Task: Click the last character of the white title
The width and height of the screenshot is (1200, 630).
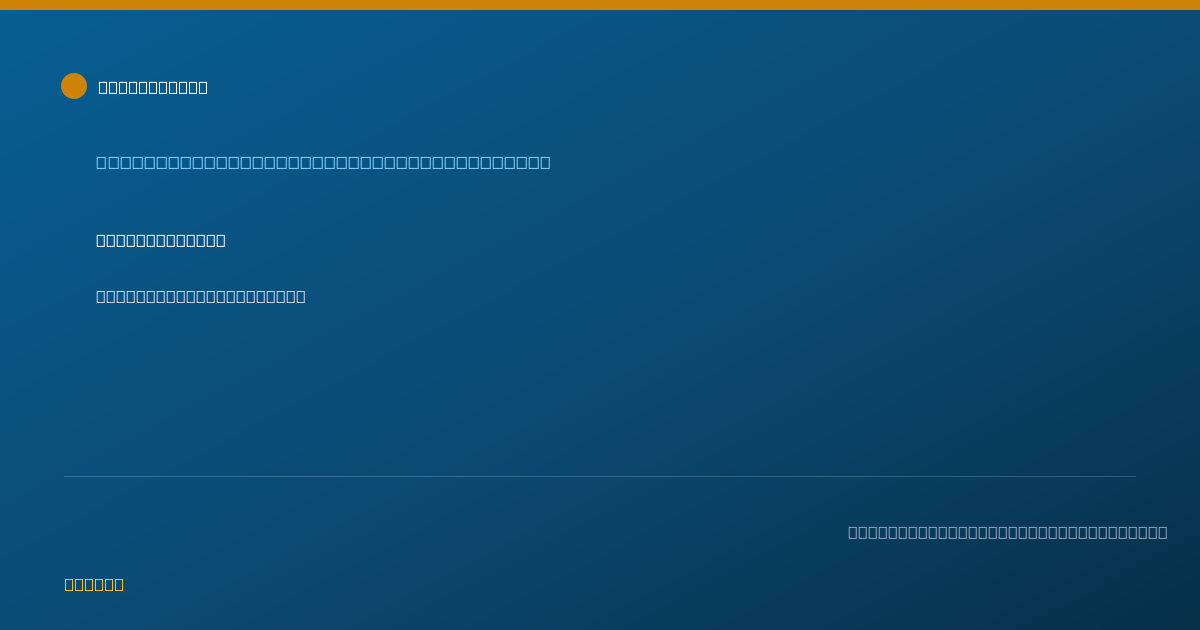Action: [203, 87]
